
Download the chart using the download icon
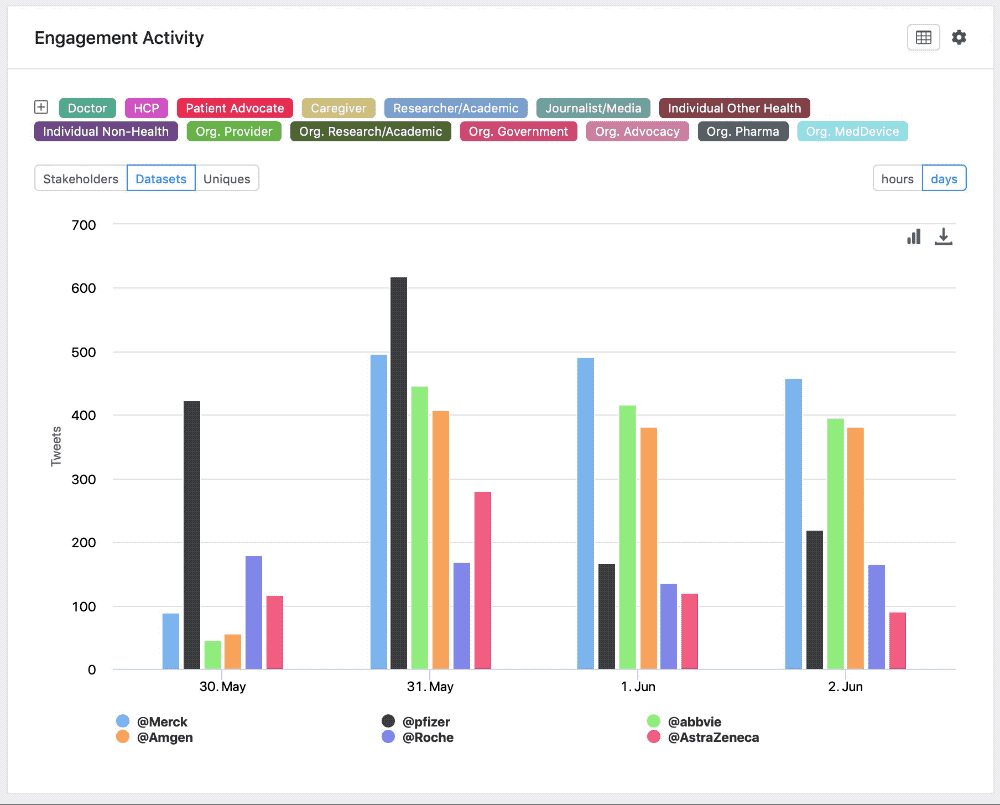coord(943,237)
